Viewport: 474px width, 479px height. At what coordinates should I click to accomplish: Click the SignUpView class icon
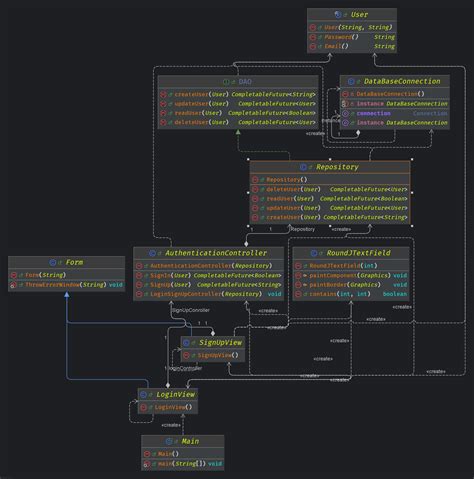[x=186, y=343]
